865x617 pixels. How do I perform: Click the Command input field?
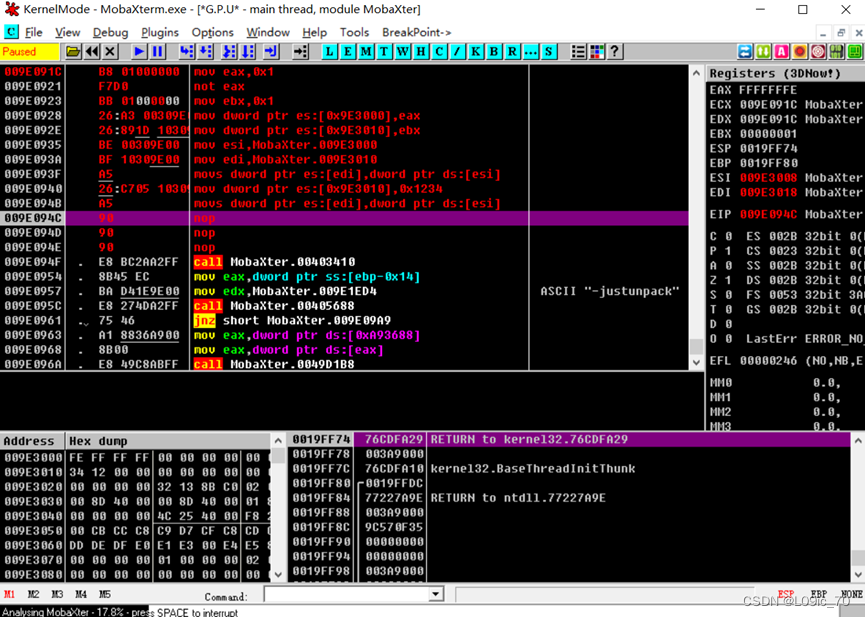click(x=346, y=594)
